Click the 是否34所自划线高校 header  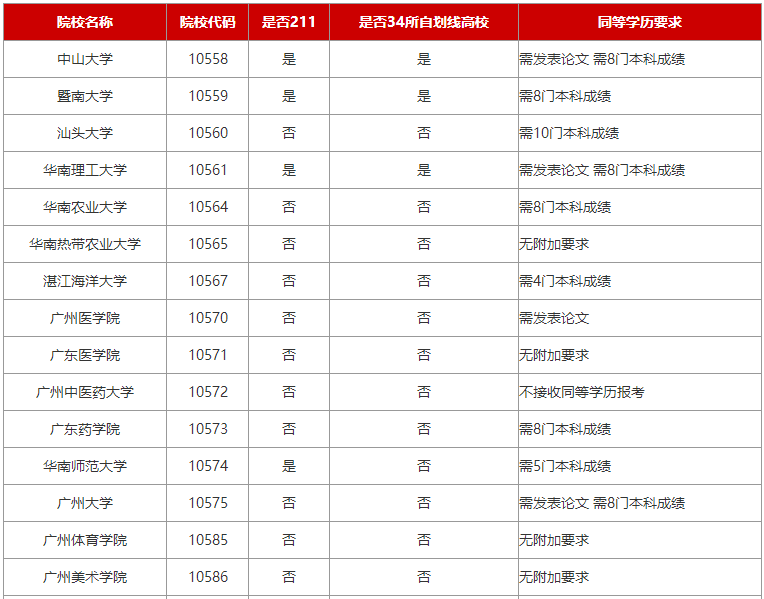tap(424, 22)
